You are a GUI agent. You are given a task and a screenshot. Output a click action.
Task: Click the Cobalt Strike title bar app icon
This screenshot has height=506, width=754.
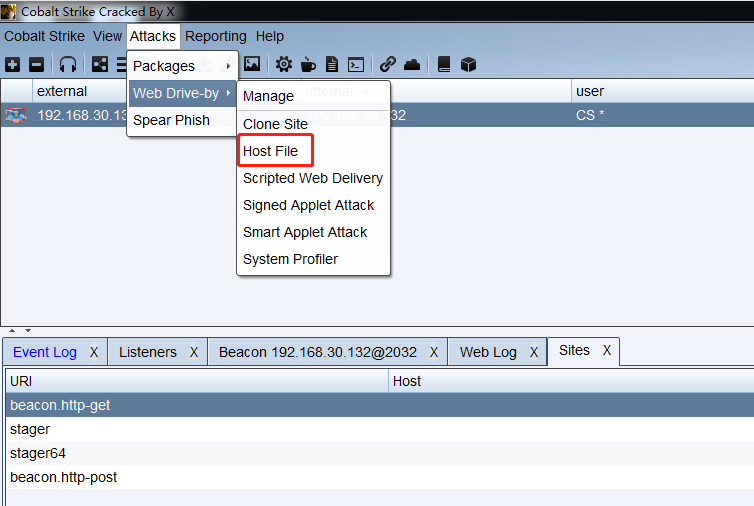pos(8,12)
